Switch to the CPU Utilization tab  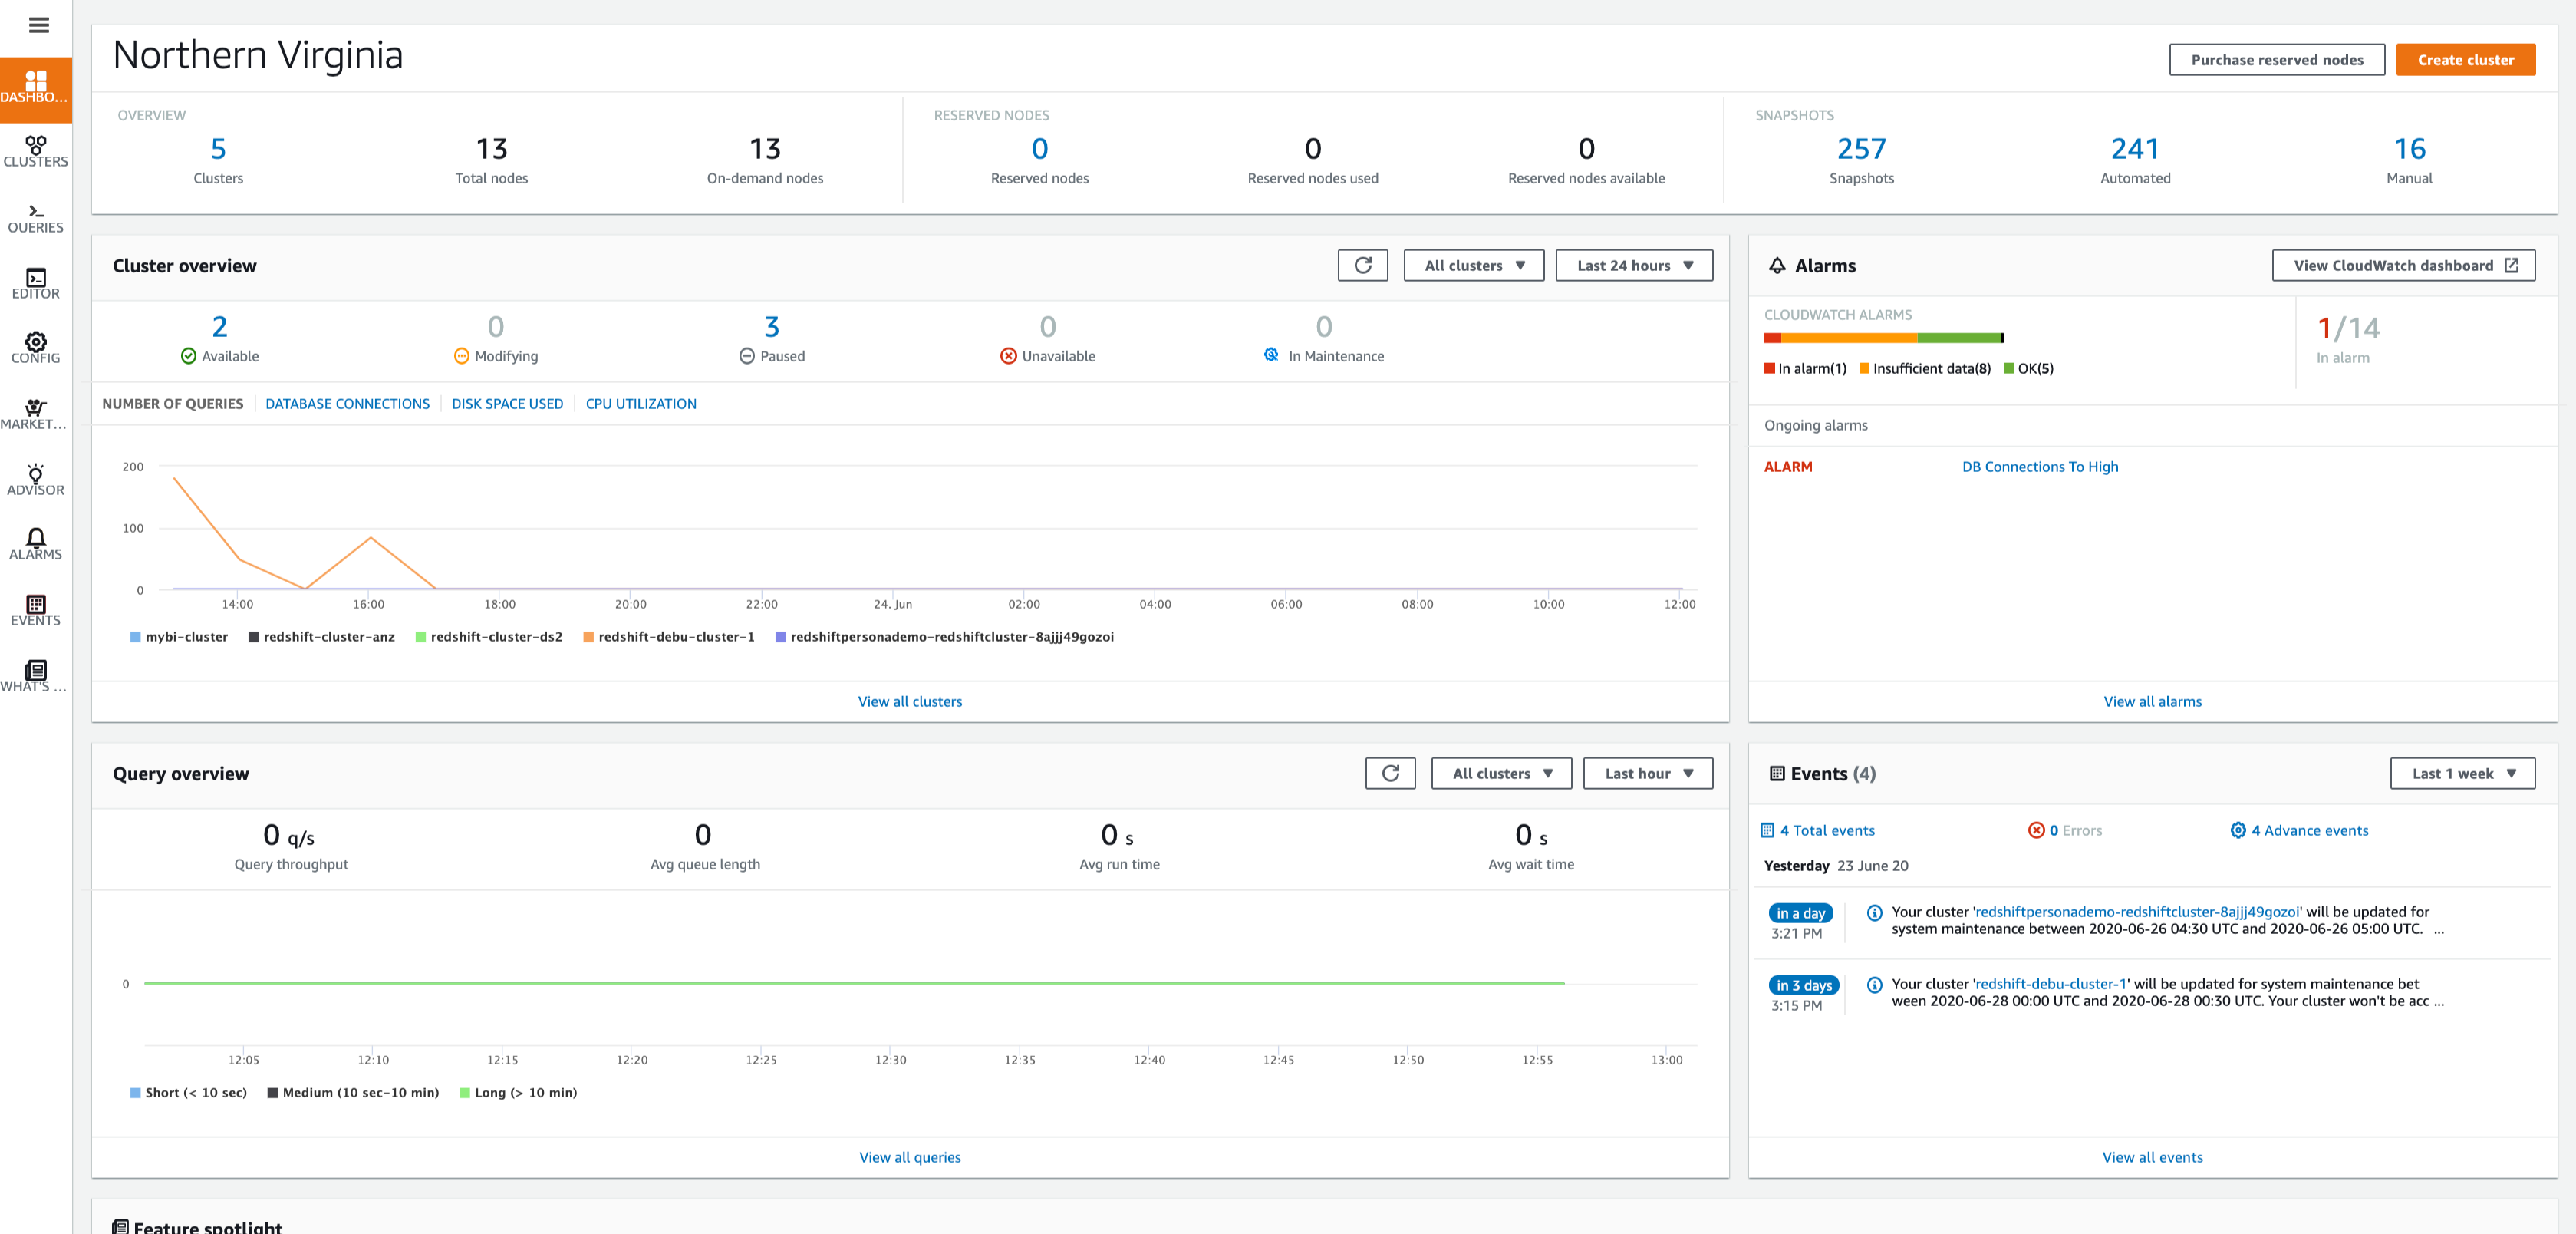[x=640, y=404]
